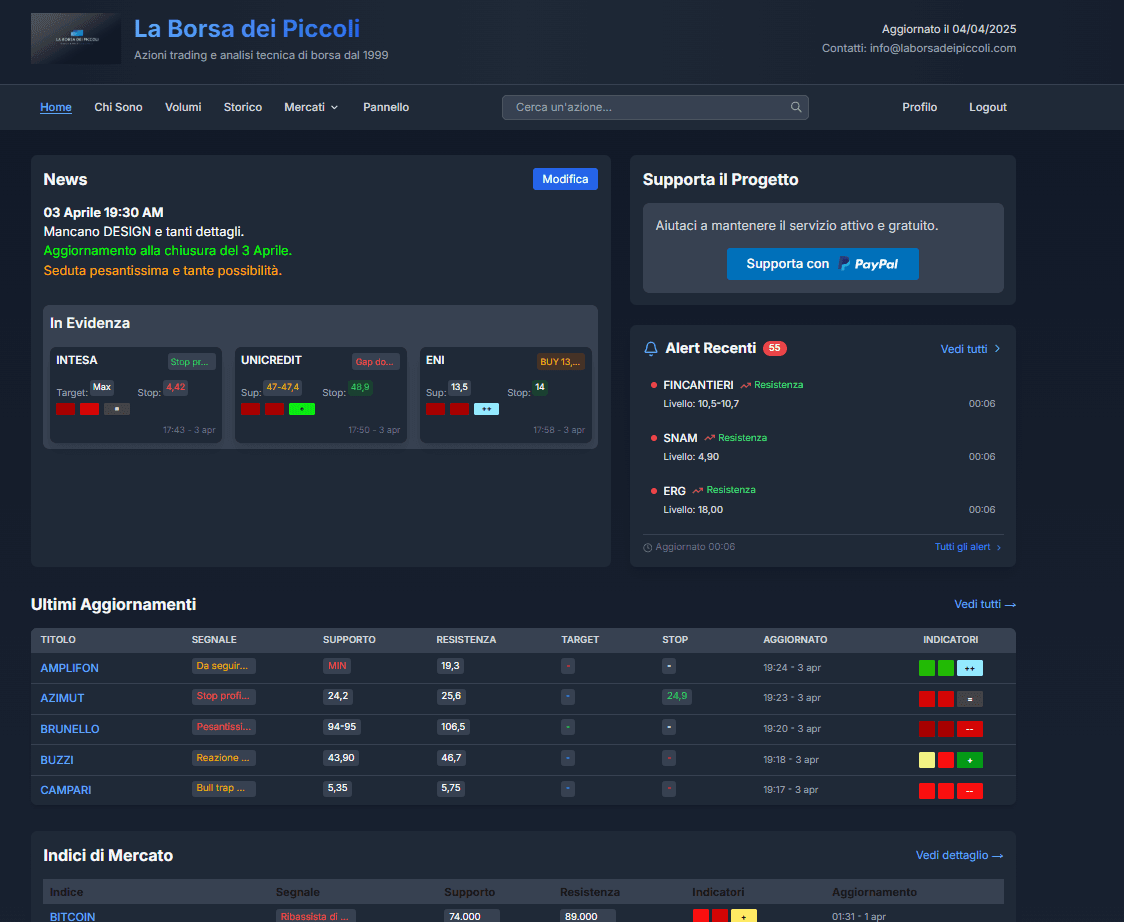Screen dimensions: 1124x922
Task: Click the info@laborsadeipiccoli.com contact email
Action: [x=943, y=48]
